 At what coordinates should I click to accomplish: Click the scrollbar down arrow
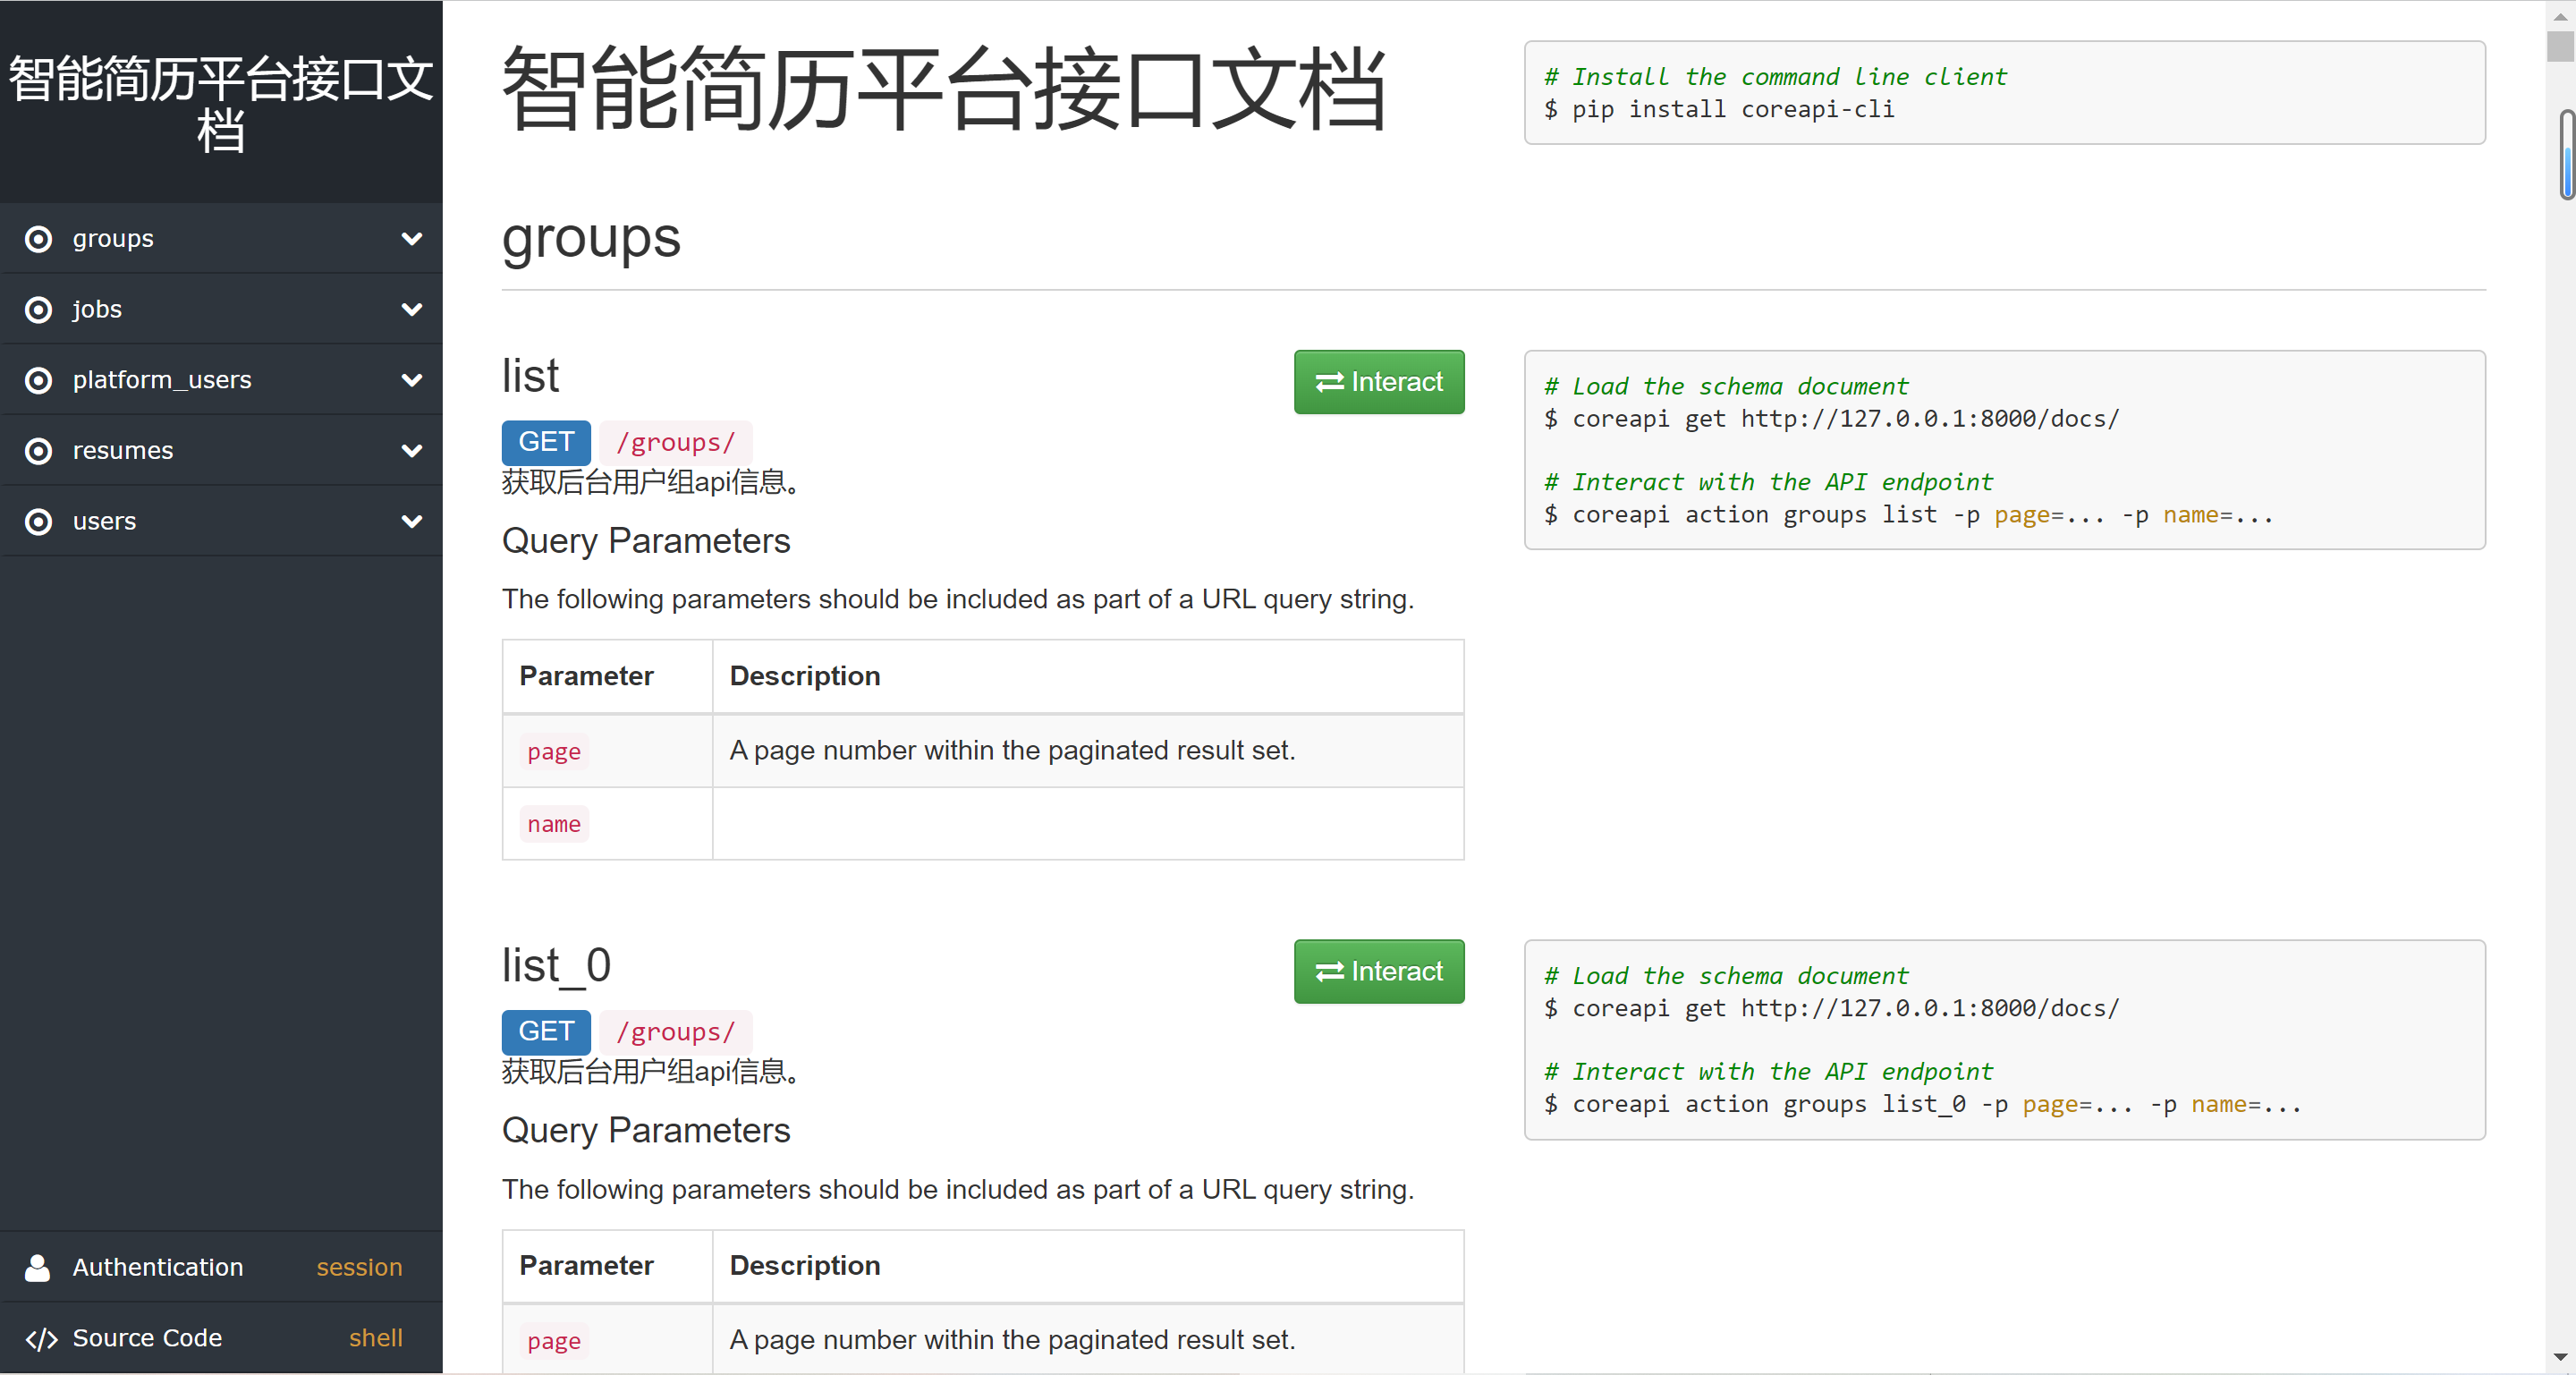coord(2560,1357)
